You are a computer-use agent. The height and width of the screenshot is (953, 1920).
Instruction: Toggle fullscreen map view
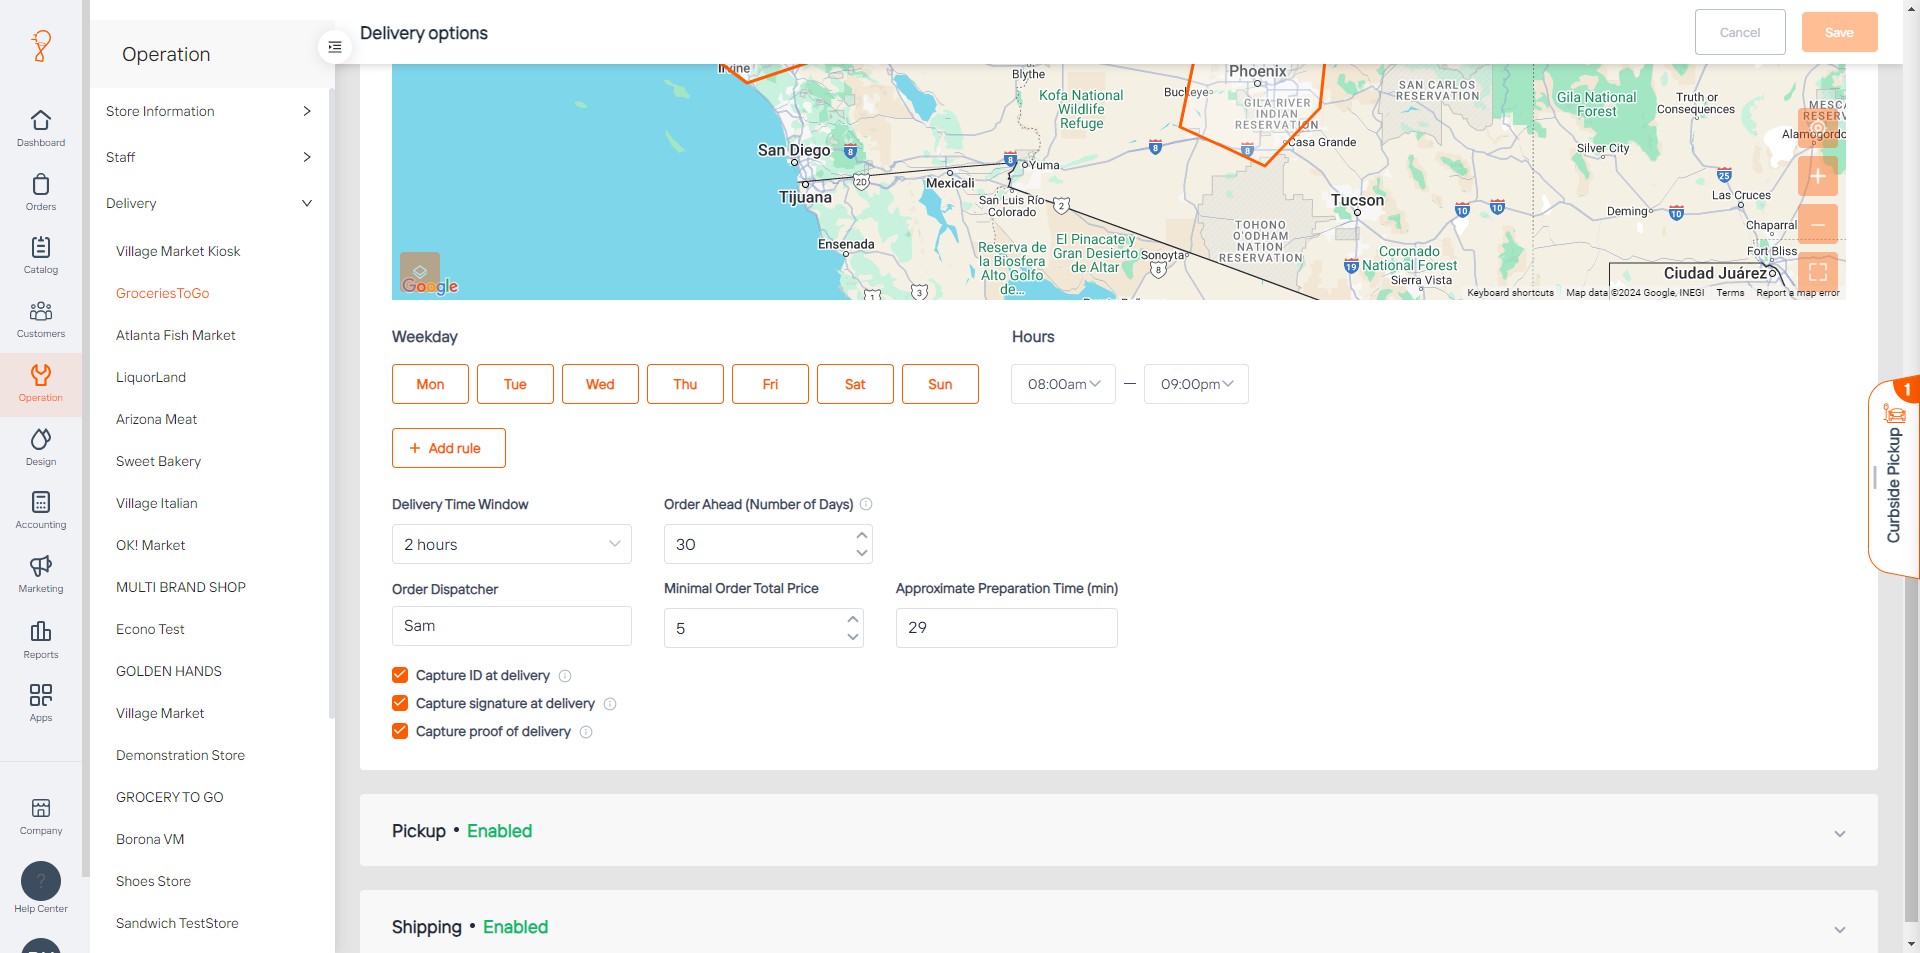pyautogui.click(x=1817, y=271)
